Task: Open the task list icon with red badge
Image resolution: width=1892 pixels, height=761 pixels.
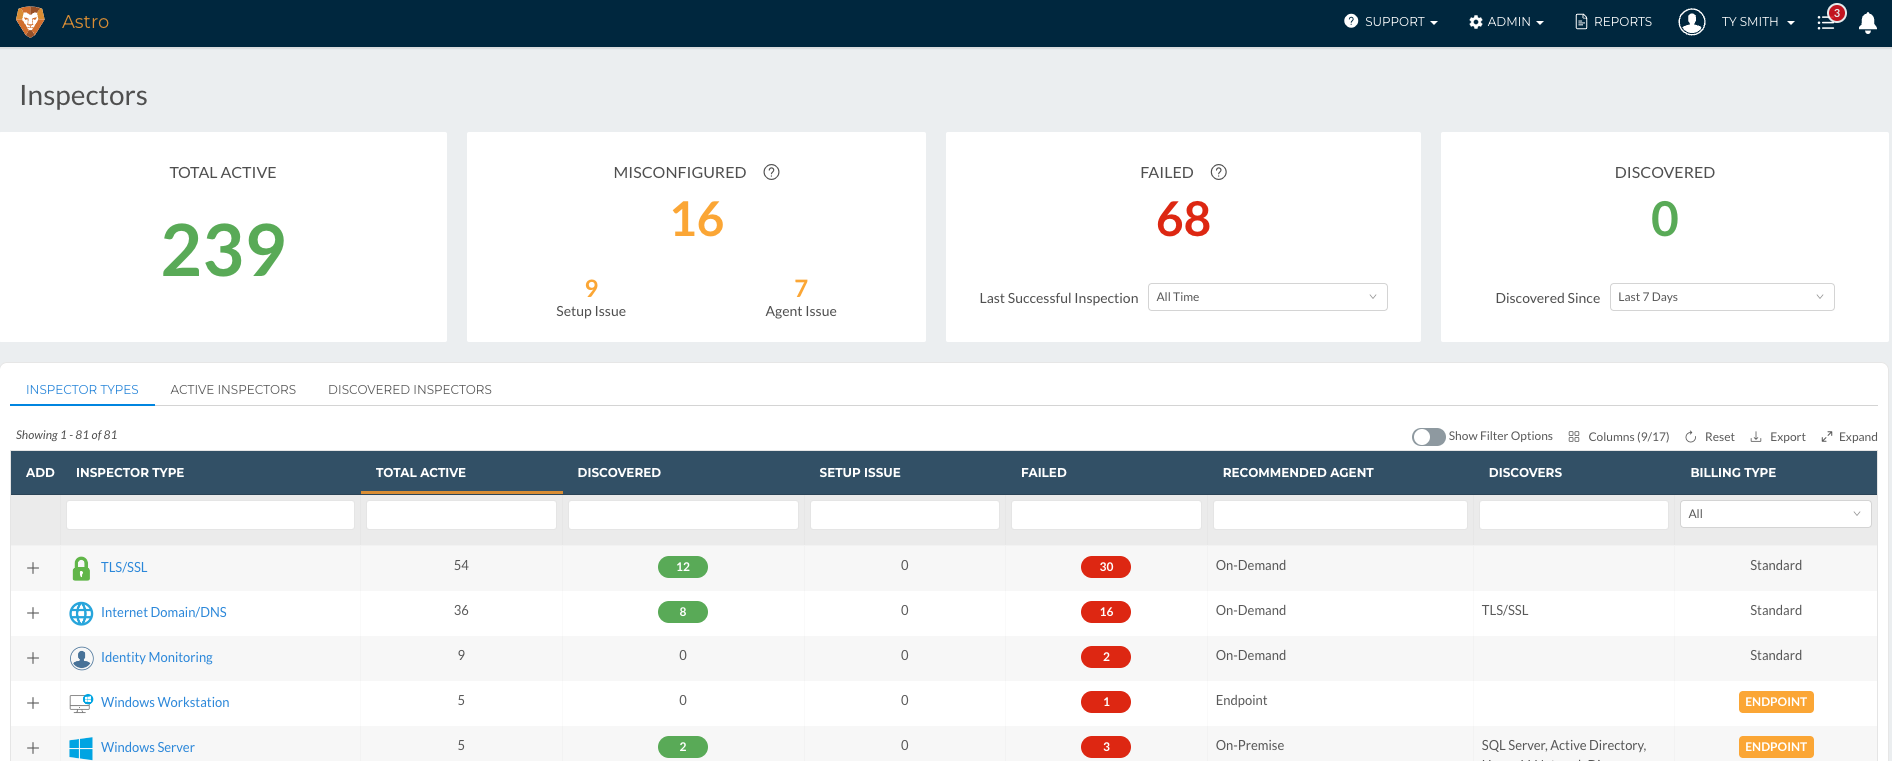Action: click(x=1827, y=22)
